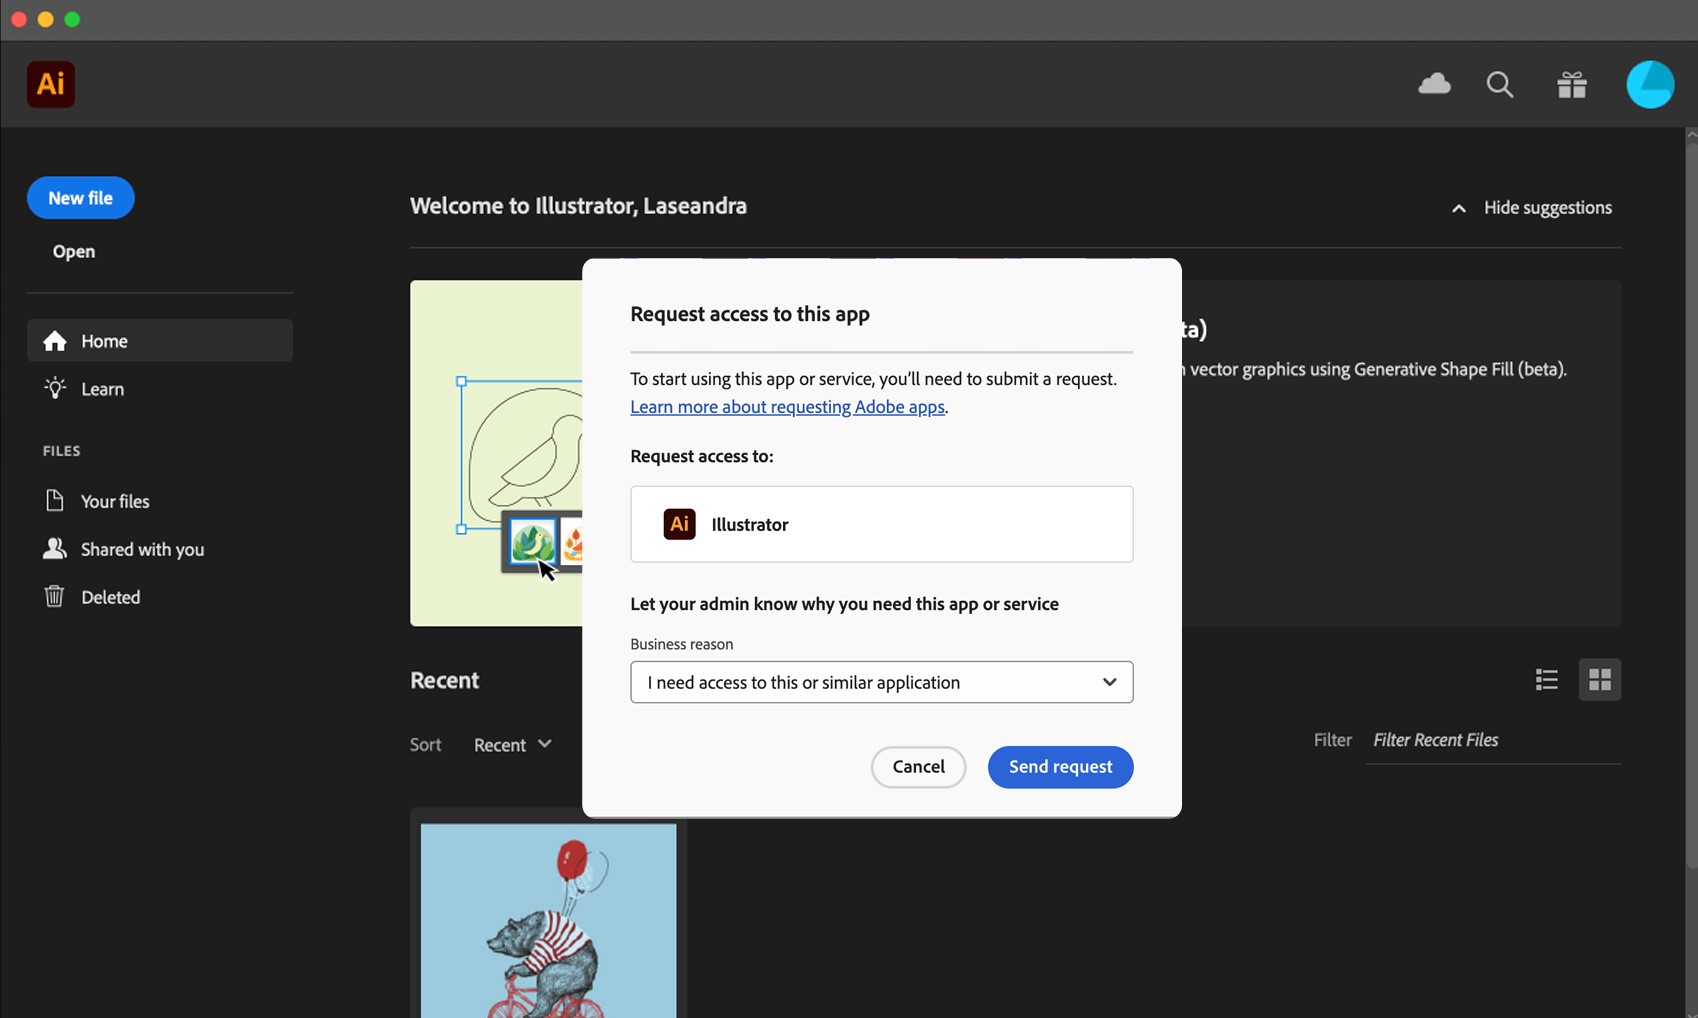Open the Learn more about requesting Adobe apps link

click(x=787, y=406)
